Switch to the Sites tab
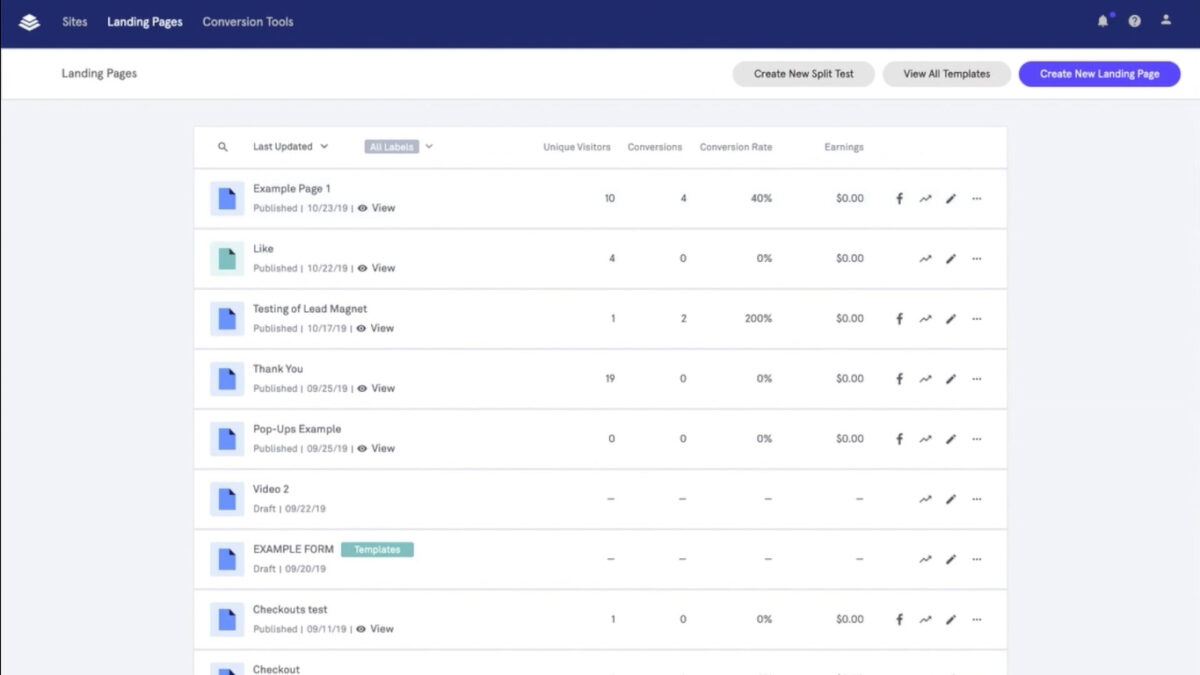The width and height of the screenshot is (1200, 675). [75, 22]
